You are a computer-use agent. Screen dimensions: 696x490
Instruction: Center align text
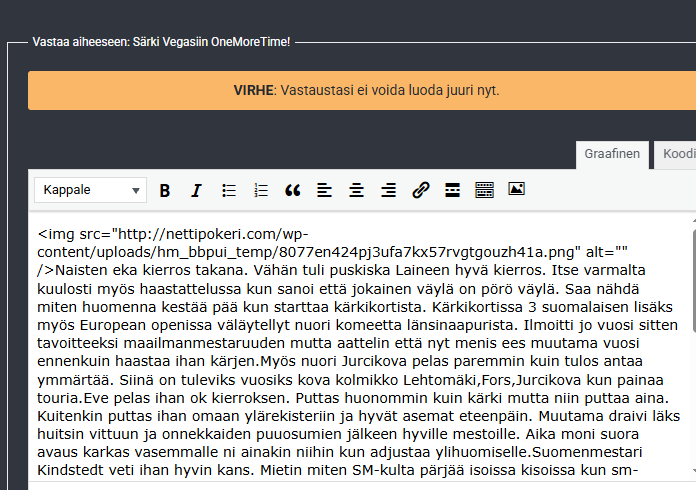click(356, 190)
